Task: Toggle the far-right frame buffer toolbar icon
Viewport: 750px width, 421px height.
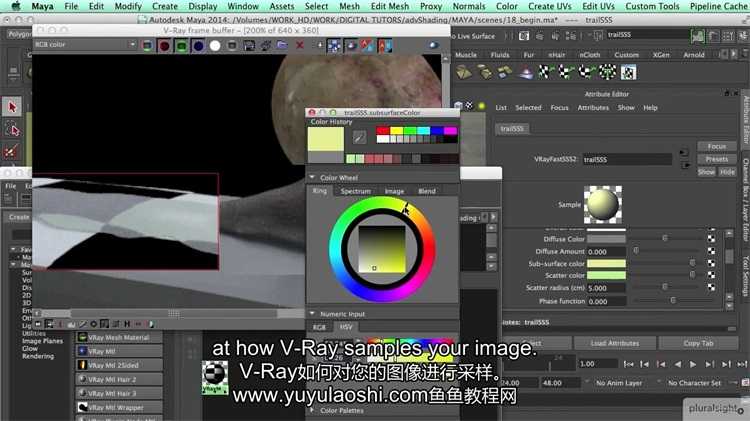Action: coord(433,45)
